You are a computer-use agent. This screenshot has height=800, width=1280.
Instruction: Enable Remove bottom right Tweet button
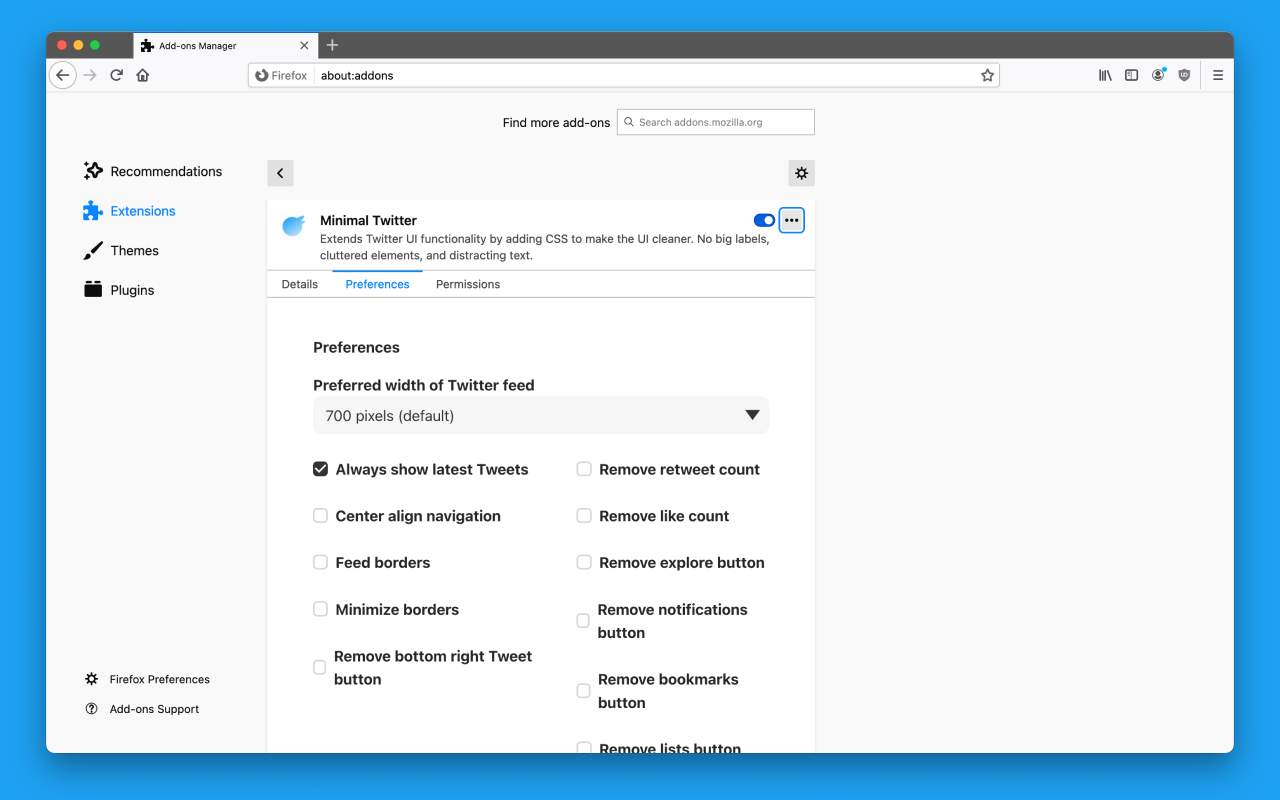[x=320, y=667]
